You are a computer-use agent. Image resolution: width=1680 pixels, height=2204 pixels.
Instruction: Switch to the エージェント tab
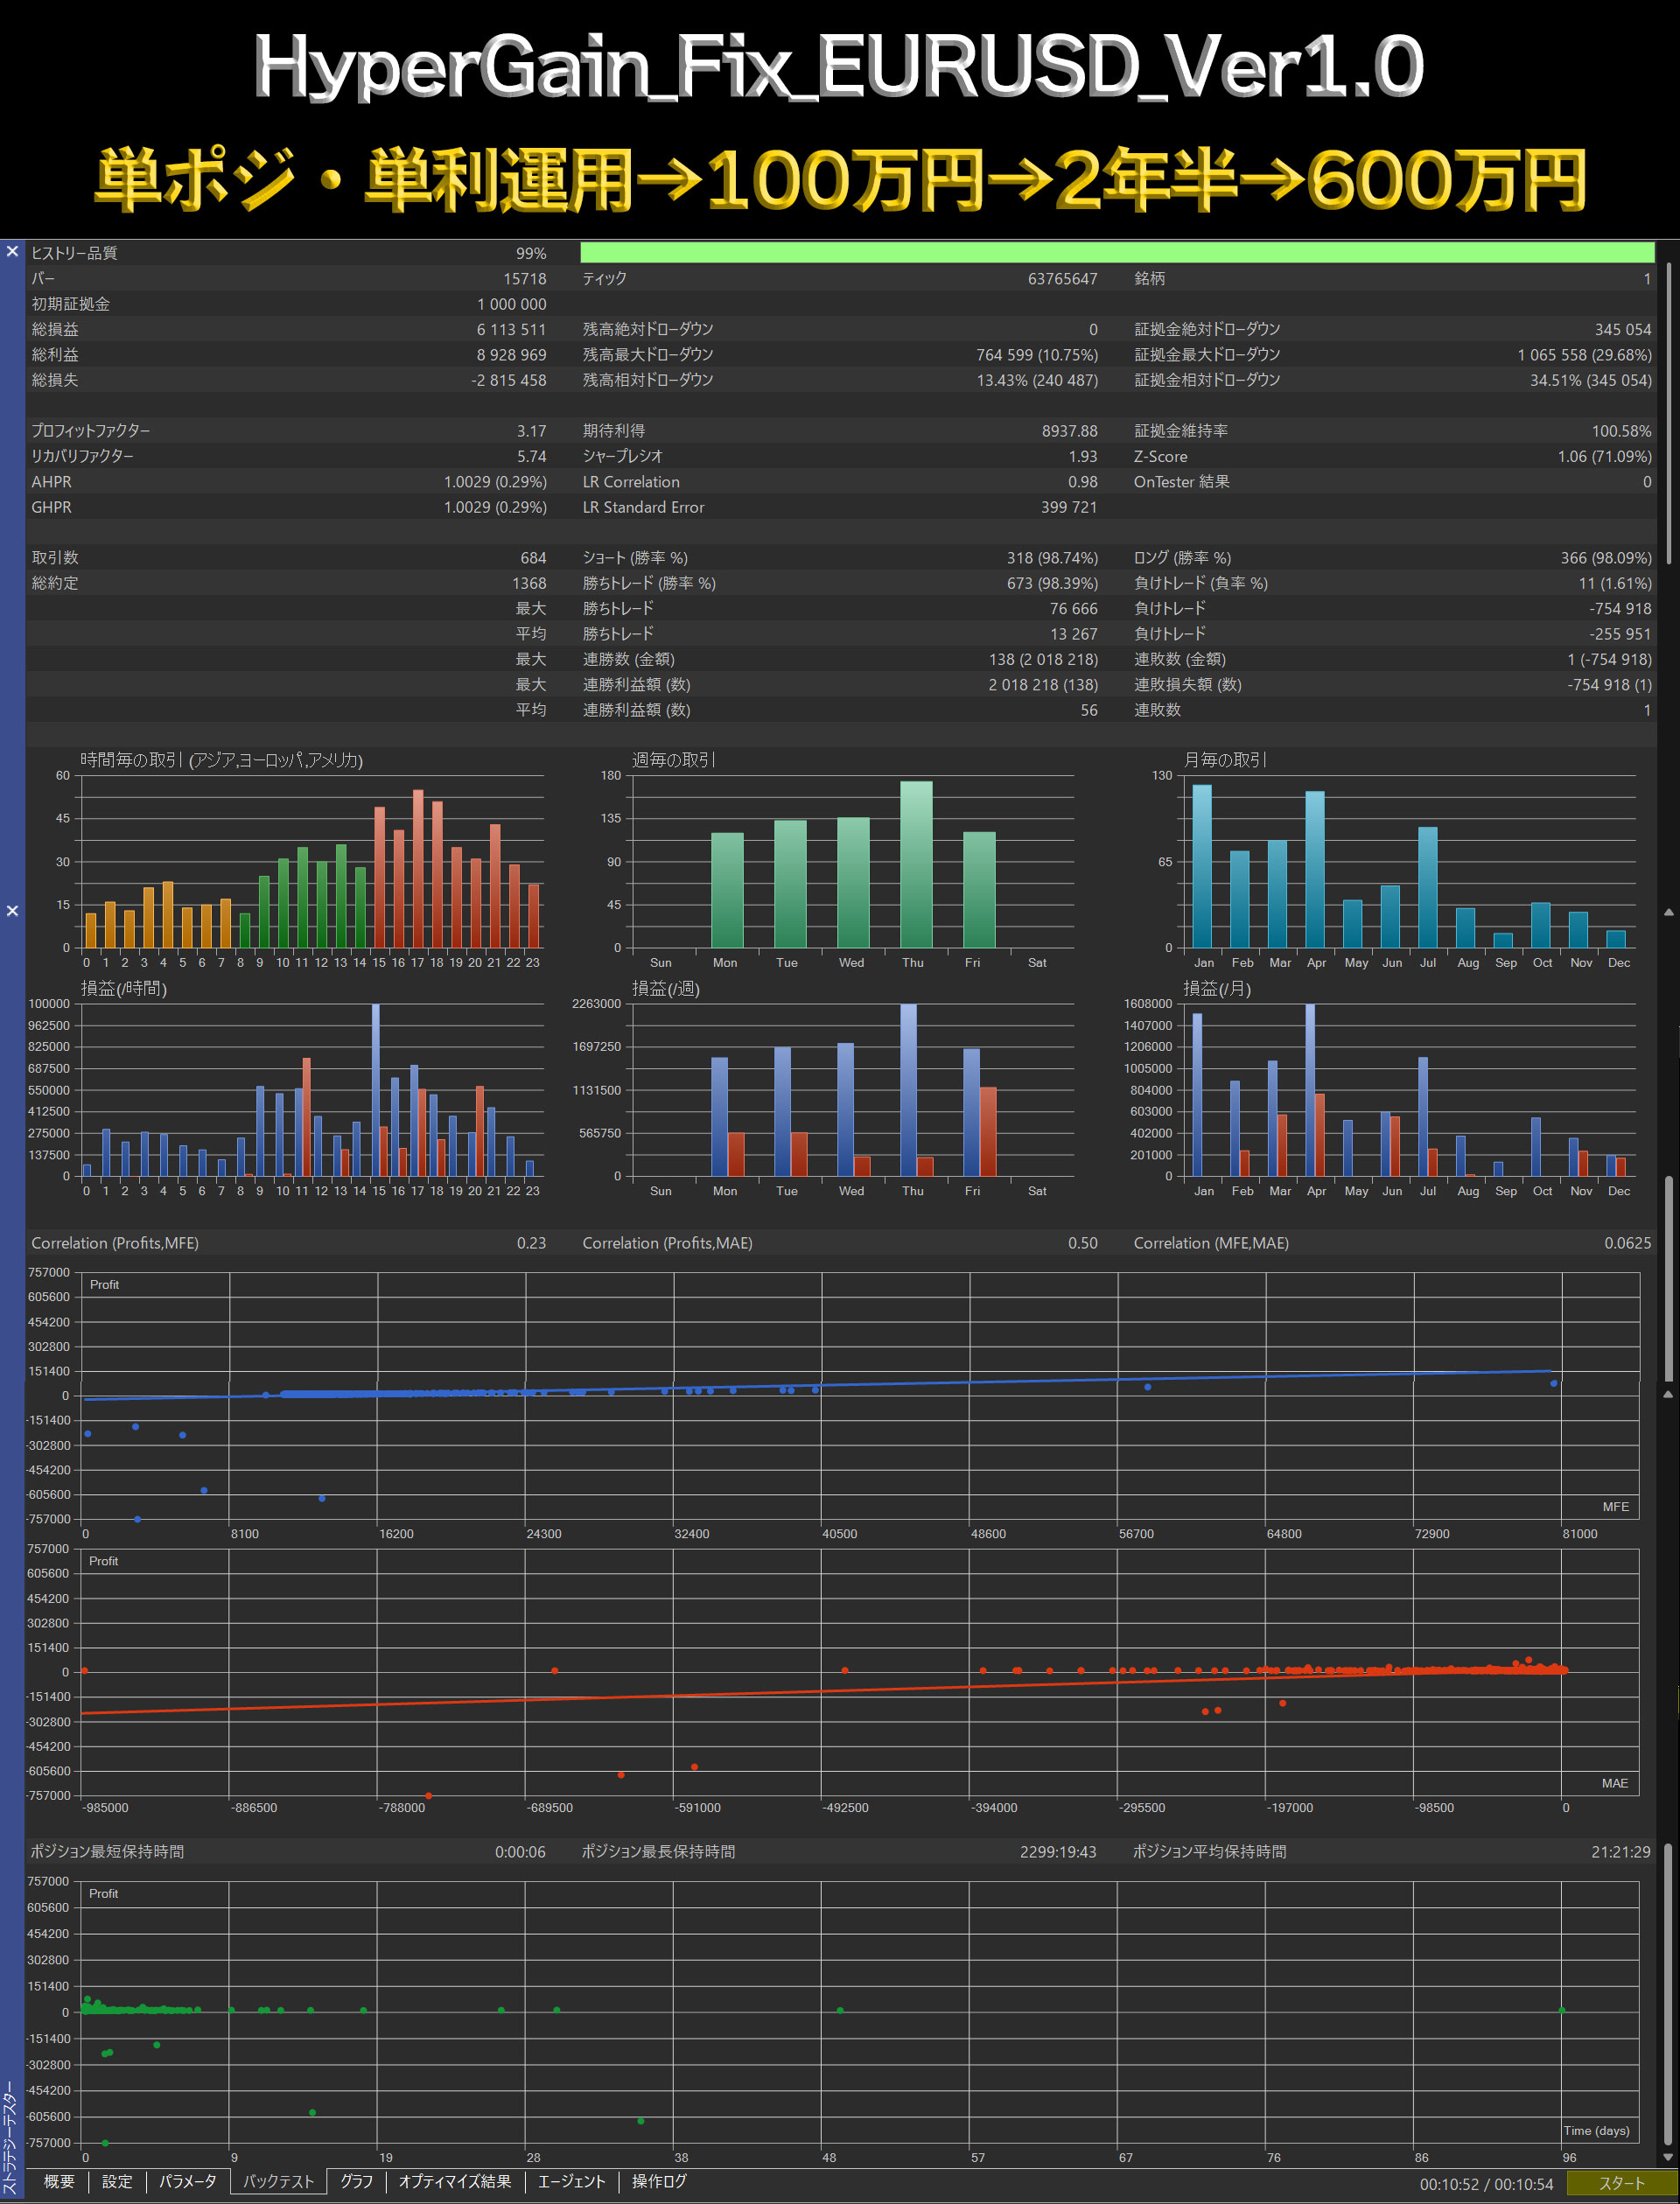click(571, 2181)
